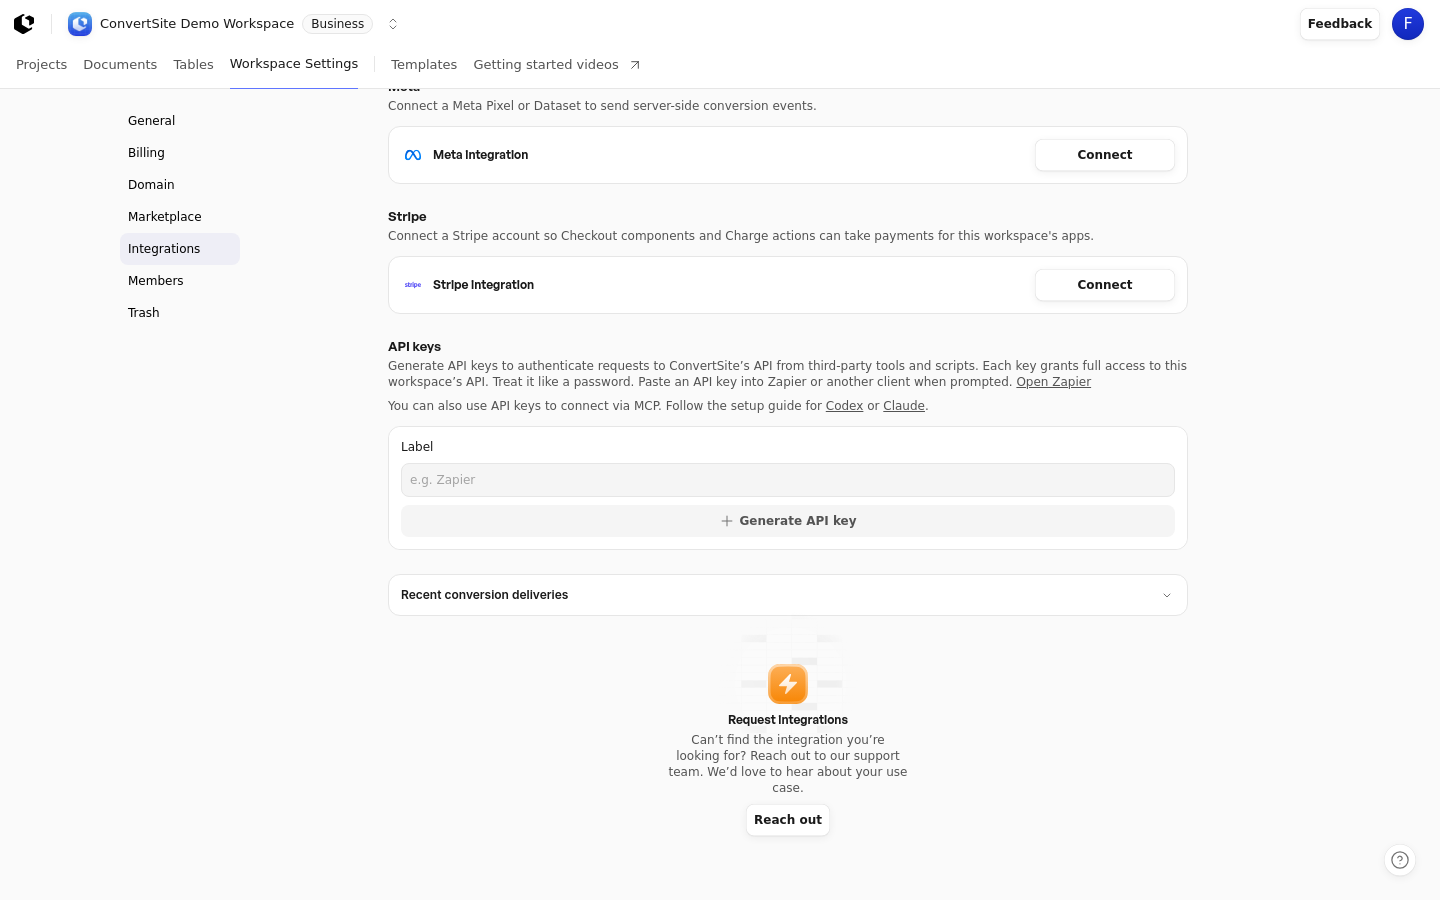Click the Meta Integration label text
The width and height of the screenshot is (1440, 900).
pyautogui.click(x=480, y=155)
